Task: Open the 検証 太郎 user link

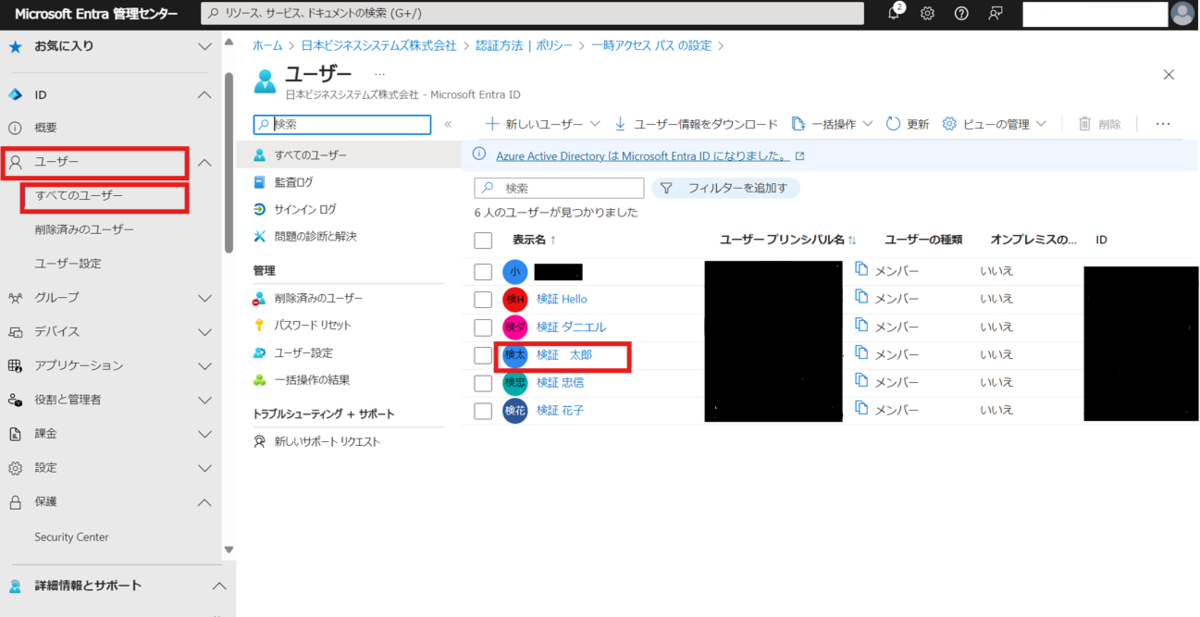Action: [x=564, y=355]
